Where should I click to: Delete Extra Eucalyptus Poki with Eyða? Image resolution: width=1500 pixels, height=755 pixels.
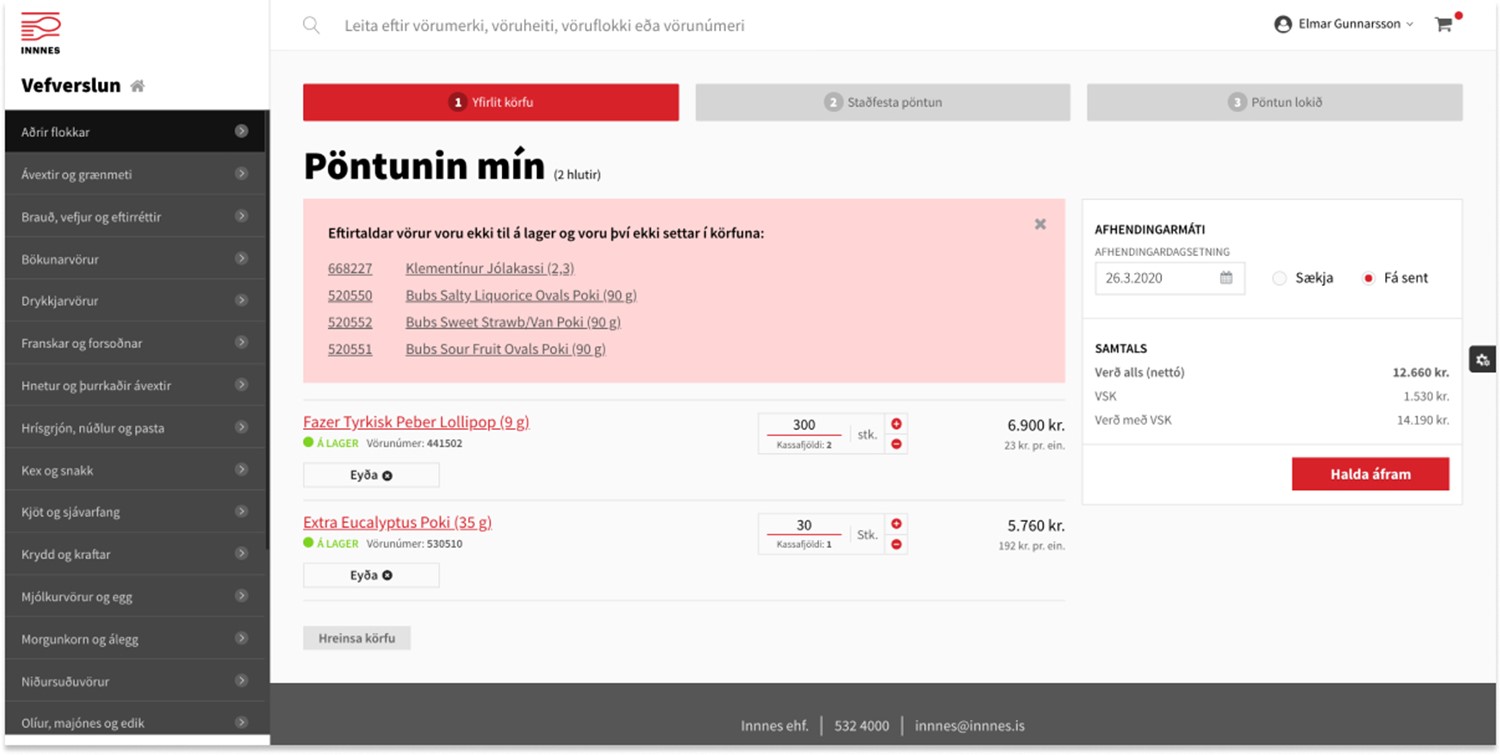371,575
